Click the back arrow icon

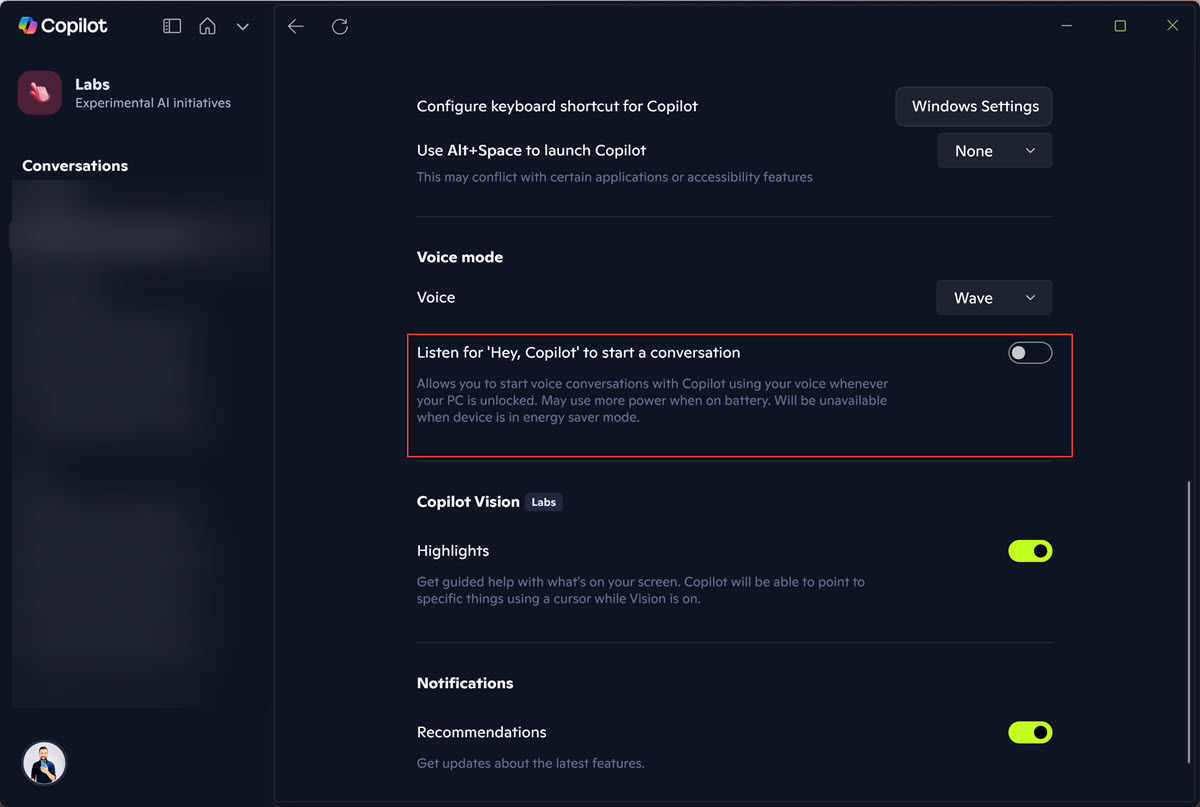pyautogui.click(x=296, y=27)
